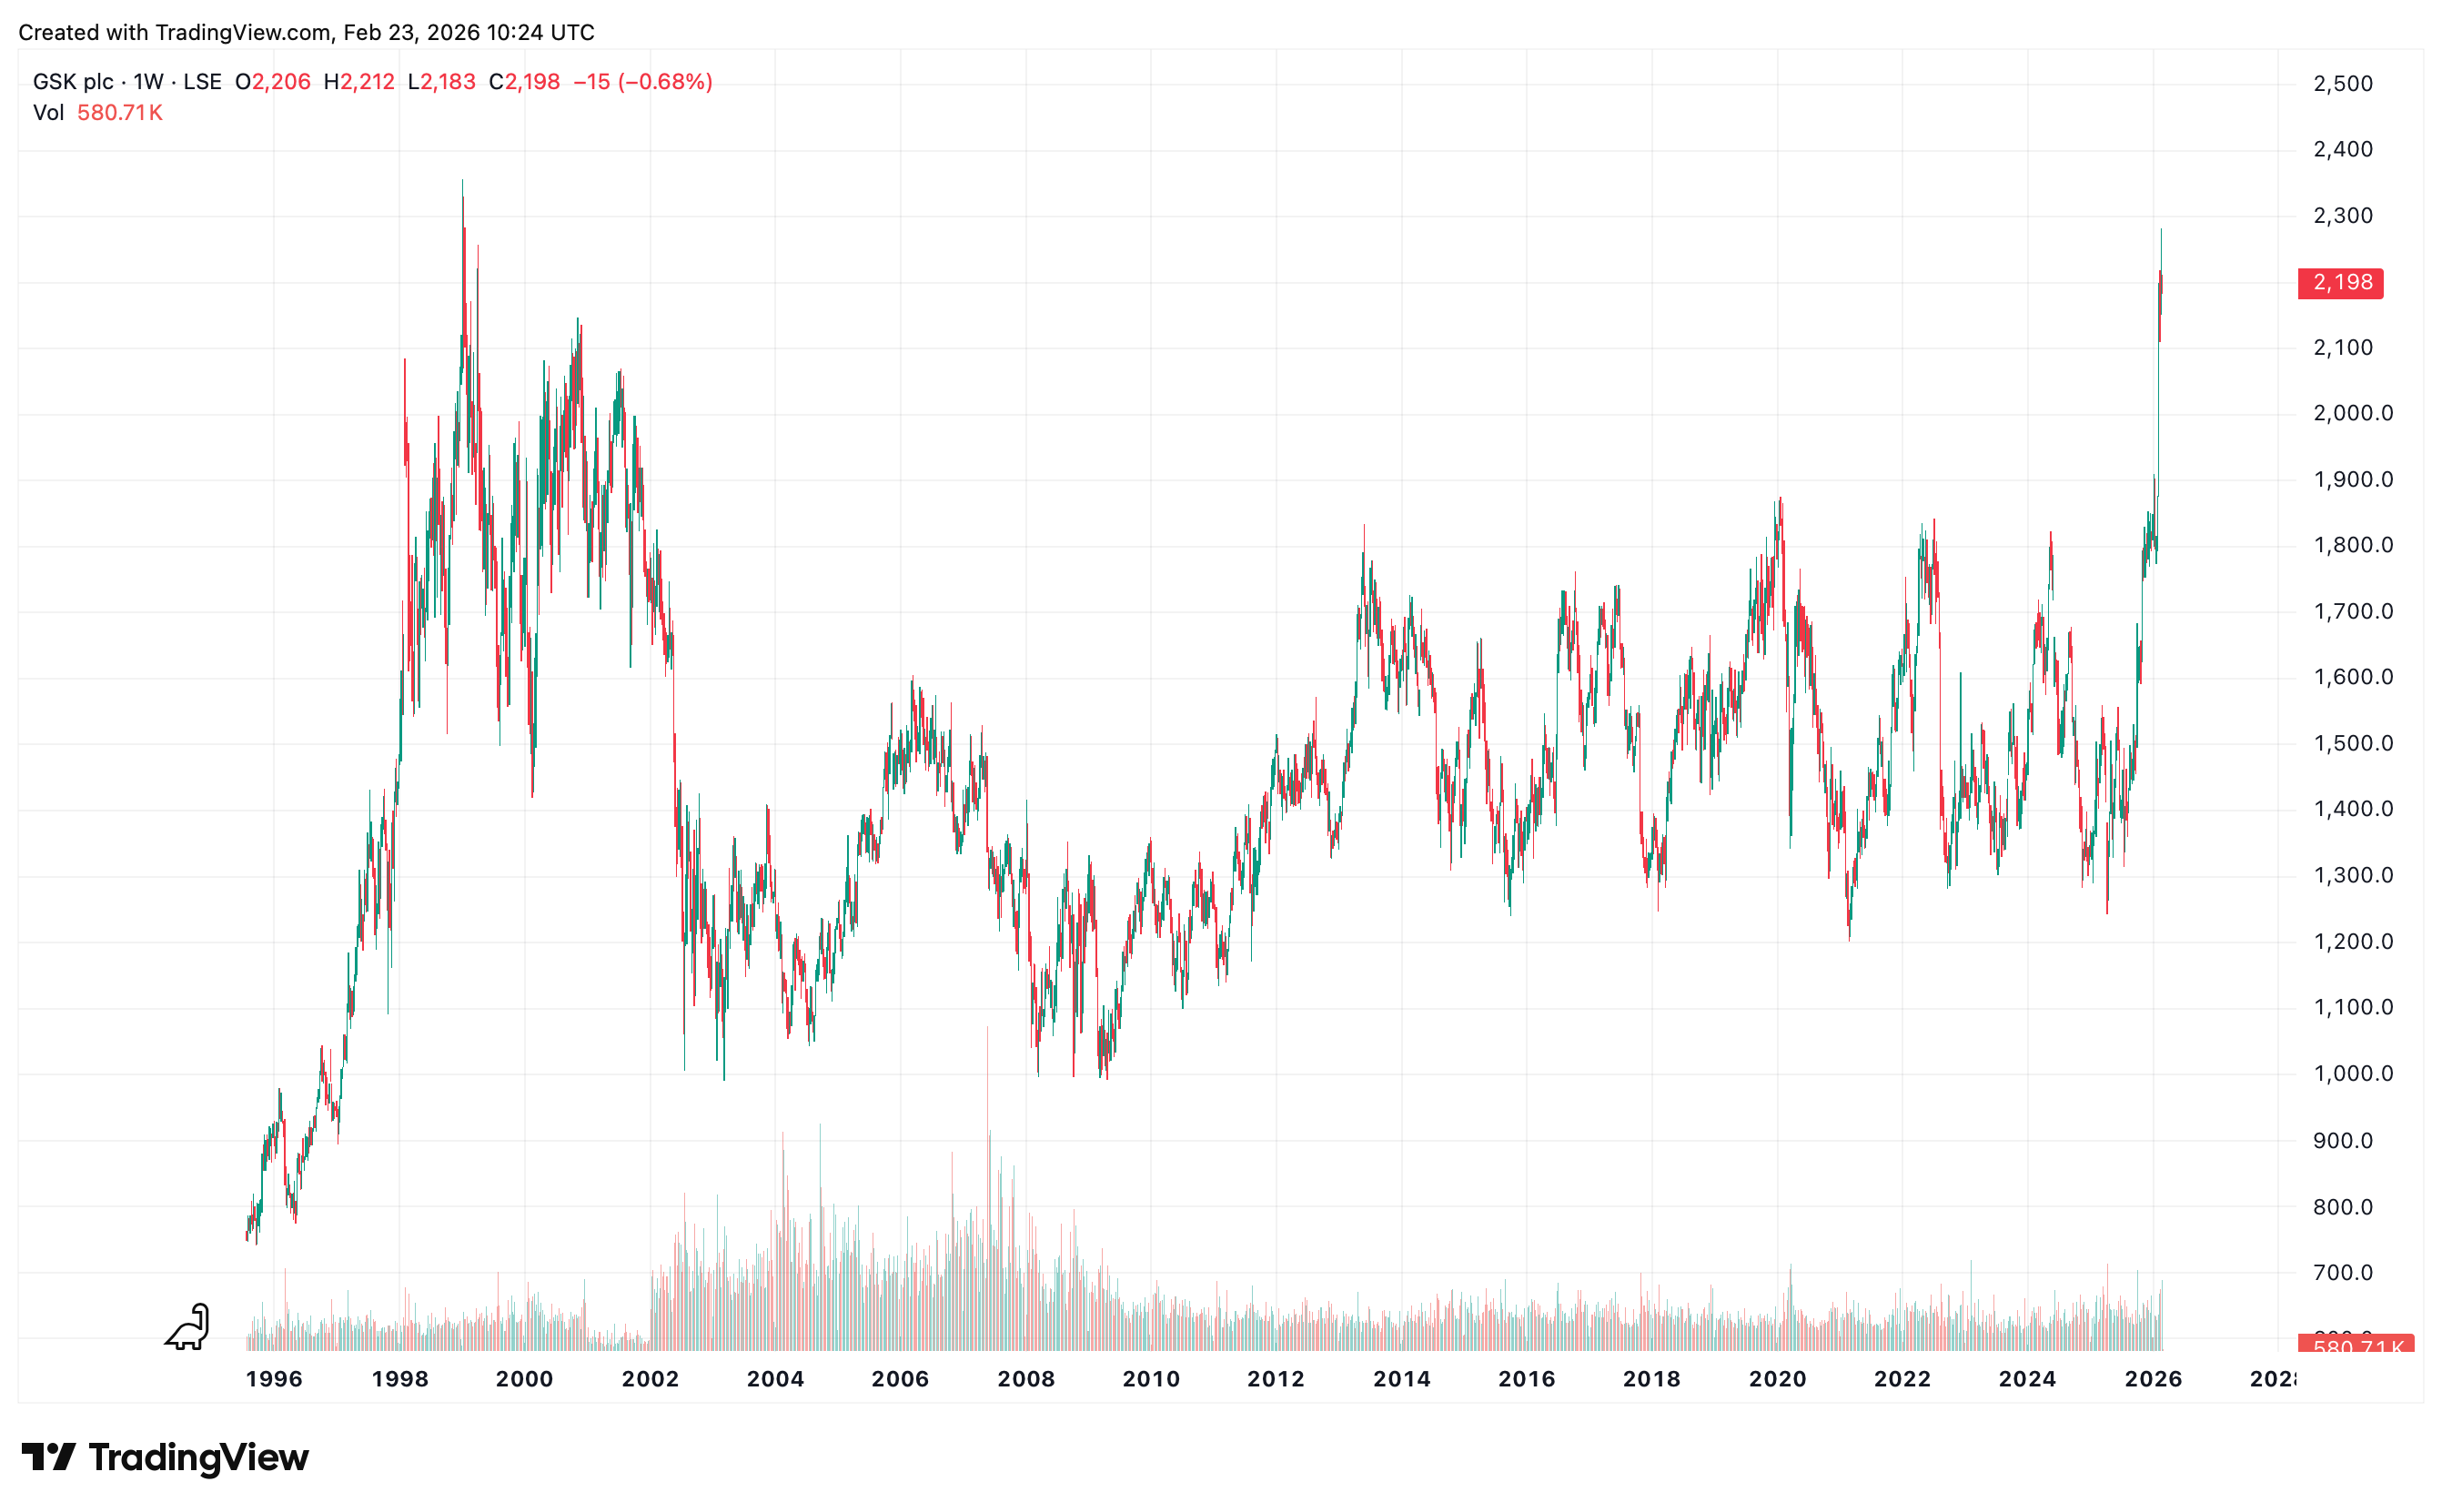The height and width of the screenshot is (1512, 2442).
Task: Click the Vol indicator label
Action: tap(48, 113)
